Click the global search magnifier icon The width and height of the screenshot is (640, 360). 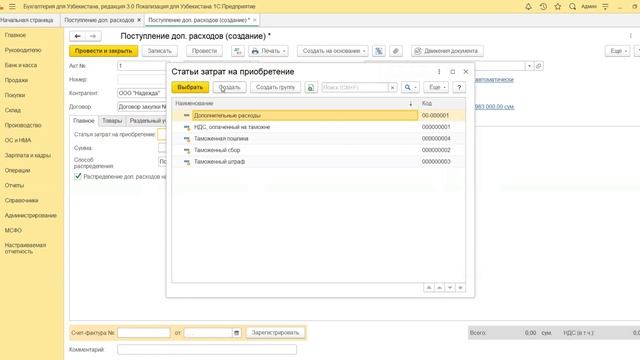pyautogui.click(x=572, y=7)
